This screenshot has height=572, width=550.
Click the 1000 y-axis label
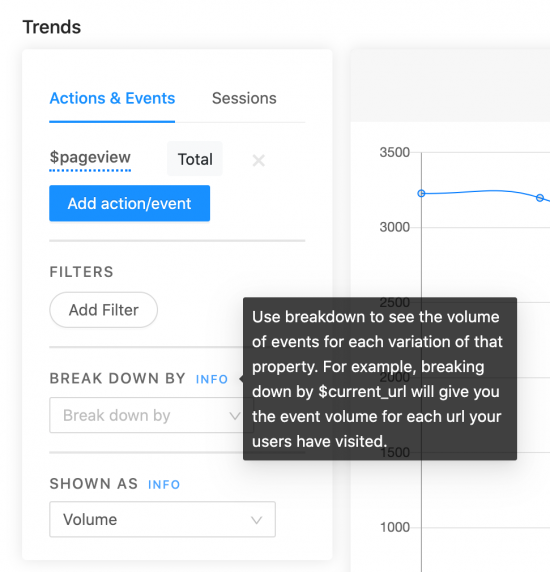[395, 527]
